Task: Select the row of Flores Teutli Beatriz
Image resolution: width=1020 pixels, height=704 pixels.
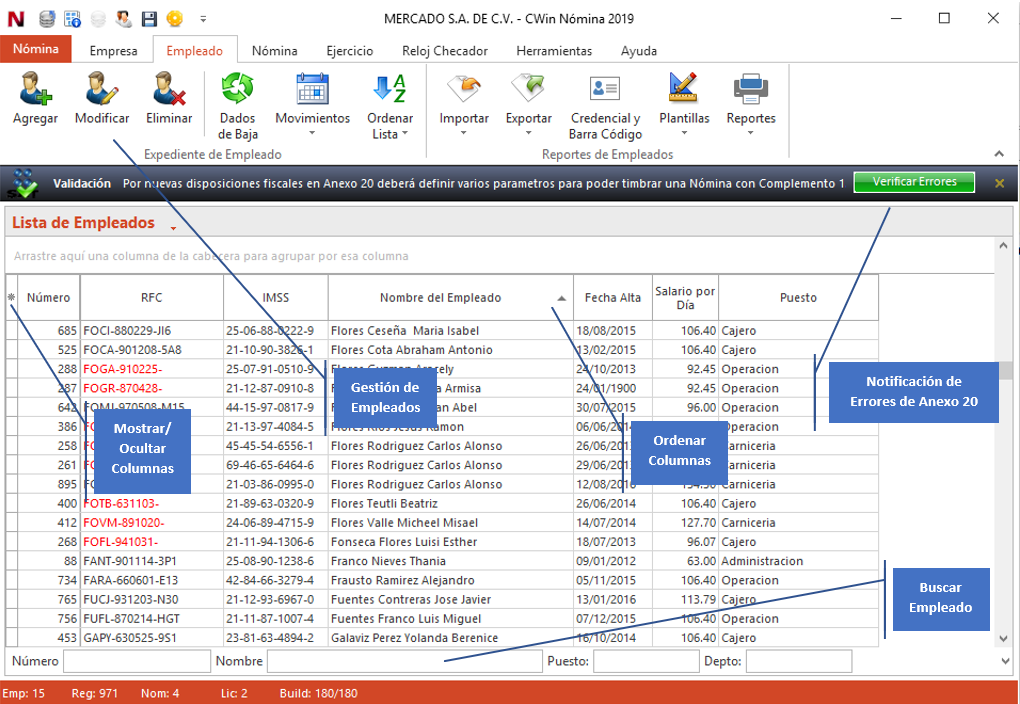Action: pyautogui.click(x=442, y=504)
